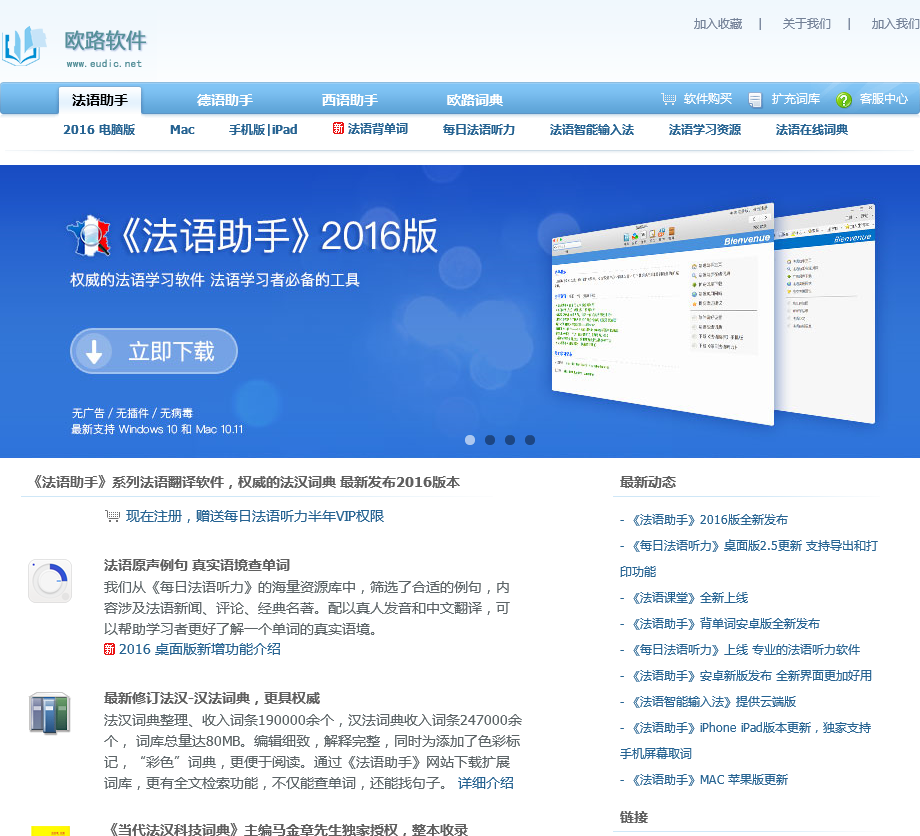Image resolution: width=920 pixels, height=836 pixels.
Task: Open 2016 桌面版新增功能介绍 link
Action: pyautogui.click(x=199, y=649)
